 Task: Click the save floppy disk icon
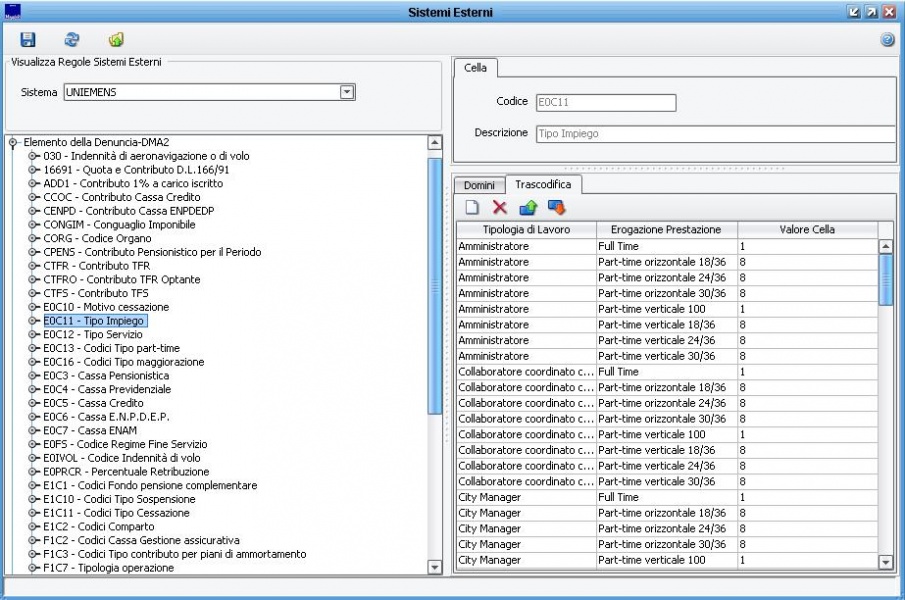(28, 40)
